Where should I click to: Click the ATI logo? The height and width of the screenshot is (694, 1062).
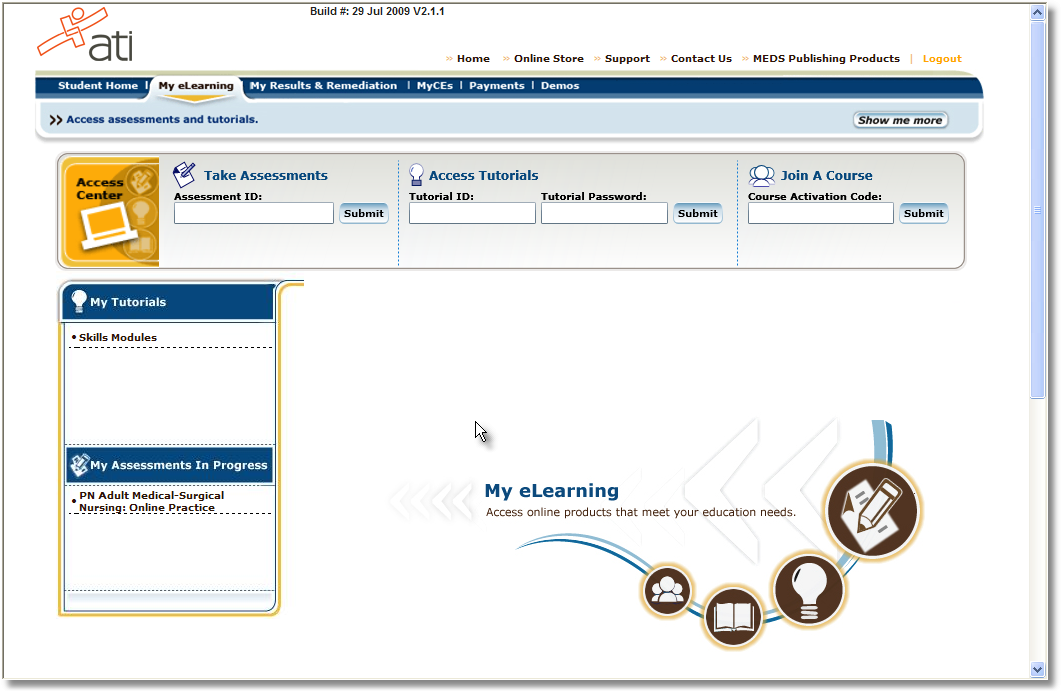(x=85, y=35)
